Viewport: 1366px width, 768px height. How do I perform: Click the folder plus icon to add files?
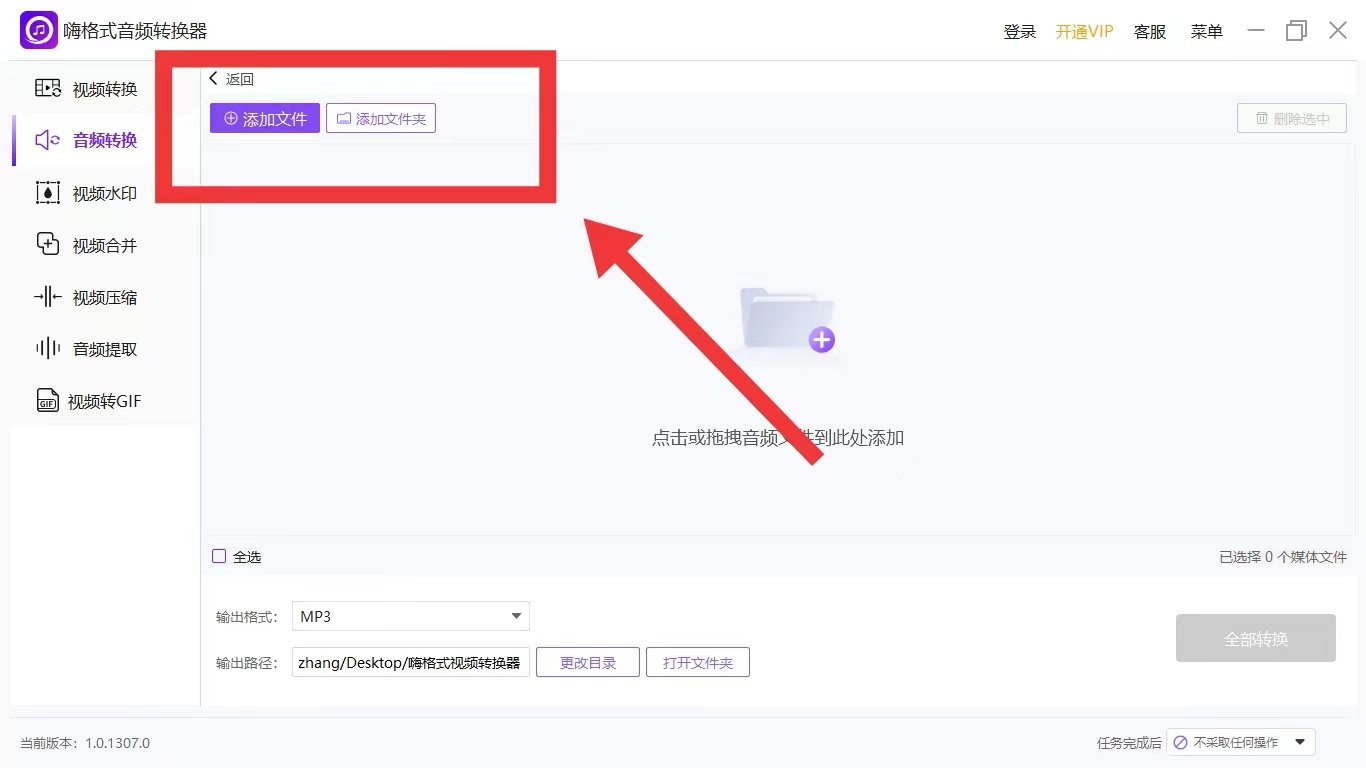[x=788, y=320]
